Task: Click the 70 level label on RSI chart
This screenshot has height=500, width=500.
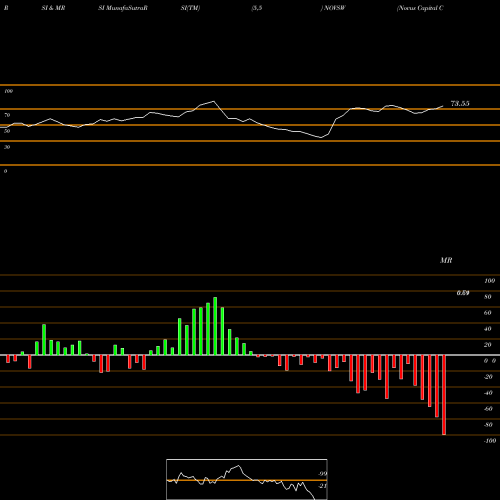Action: 7,115
